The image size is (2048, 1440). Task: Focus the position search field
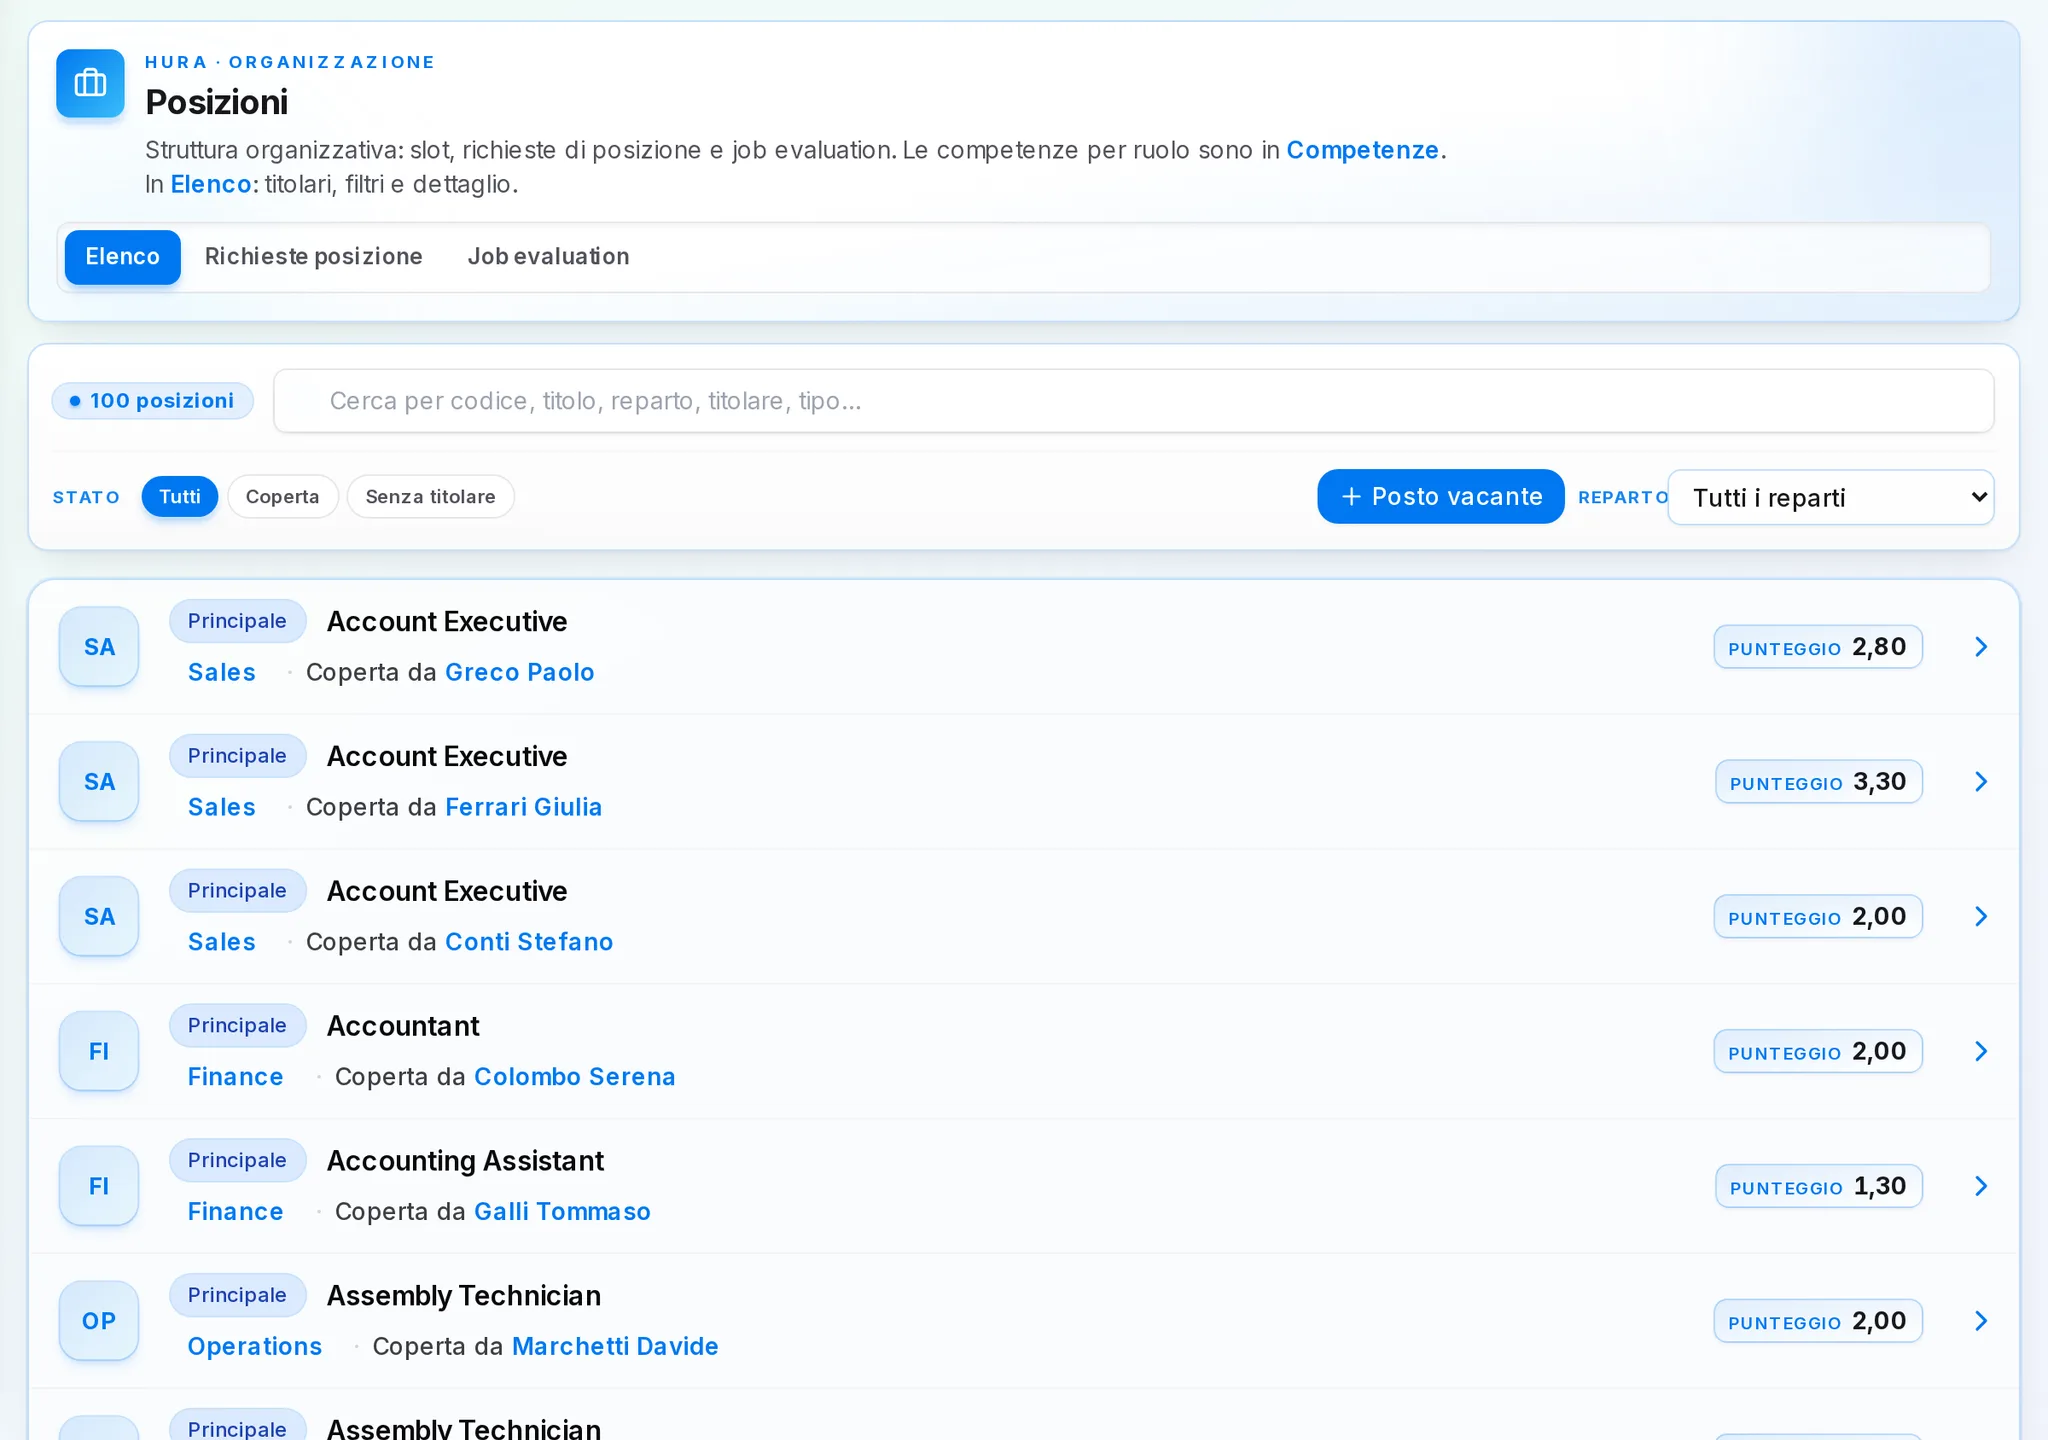pos(1134,401)
